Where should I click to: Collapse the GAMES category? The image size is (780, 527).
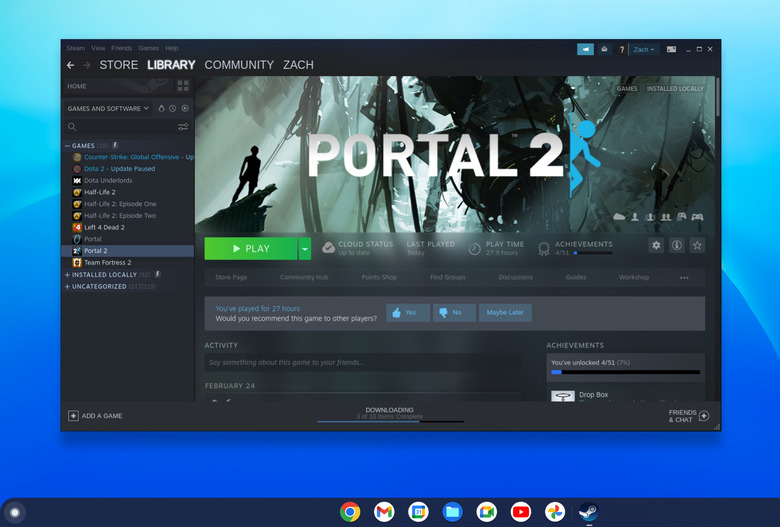67,146
